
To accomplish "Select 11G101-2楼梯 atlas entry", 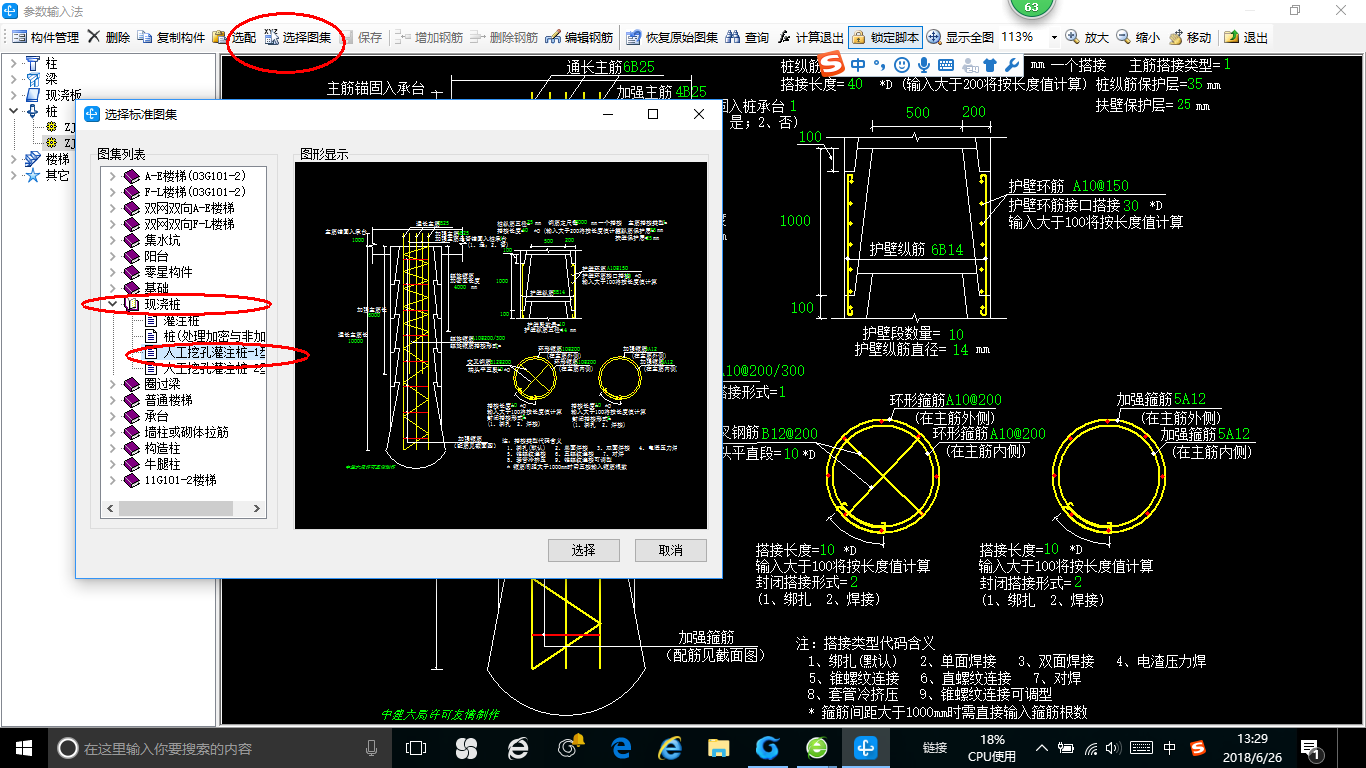I will 180,480.
